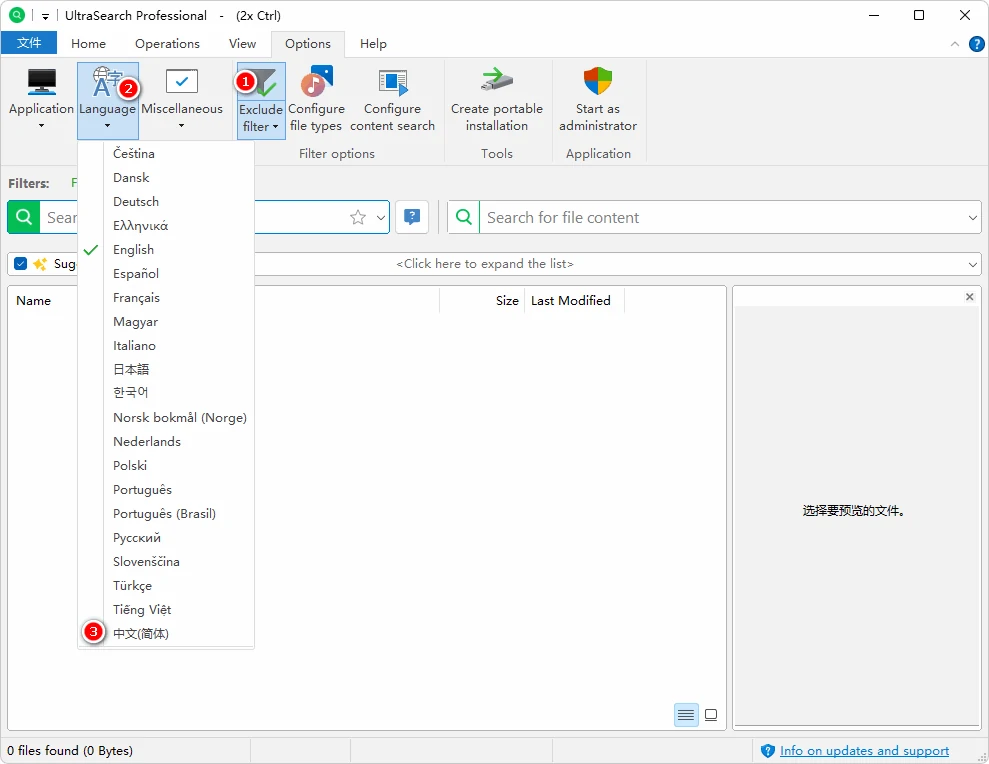
Task: Switch to large thumbnail view
Action: click(x=711, y=715)
